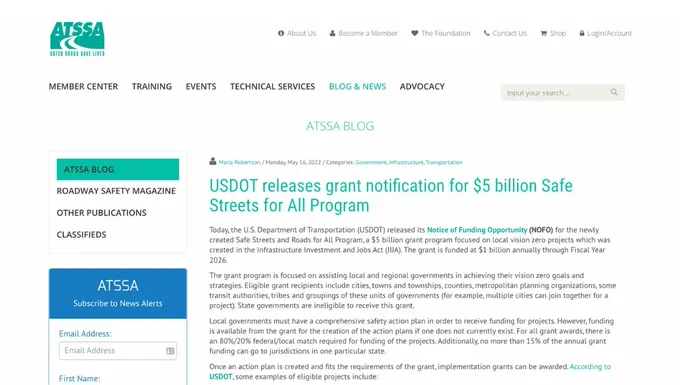Open the Contact Us link
The image size is (680, 385).
[510, 33]
